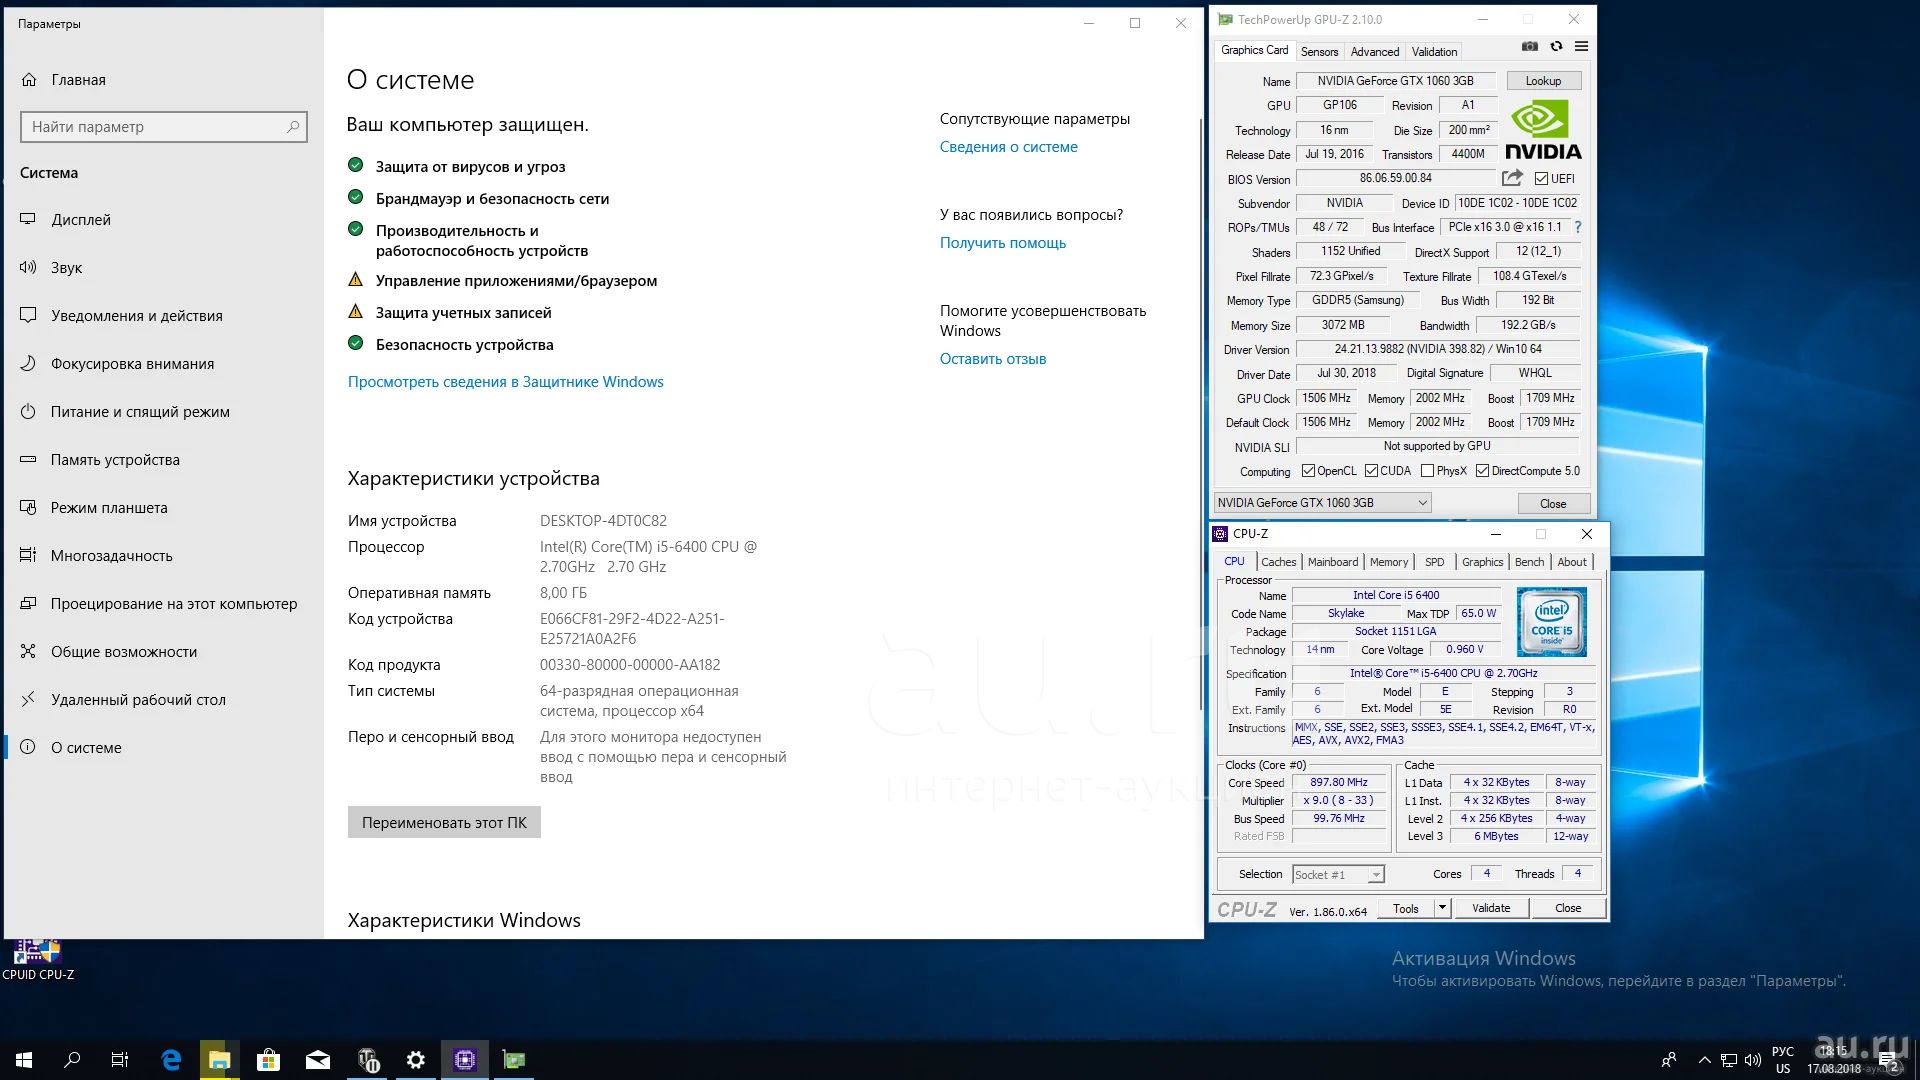
Task: Open CPUID CPU-Z desktop shortcut
Action: pyautogui.click(x=38, y=960)
